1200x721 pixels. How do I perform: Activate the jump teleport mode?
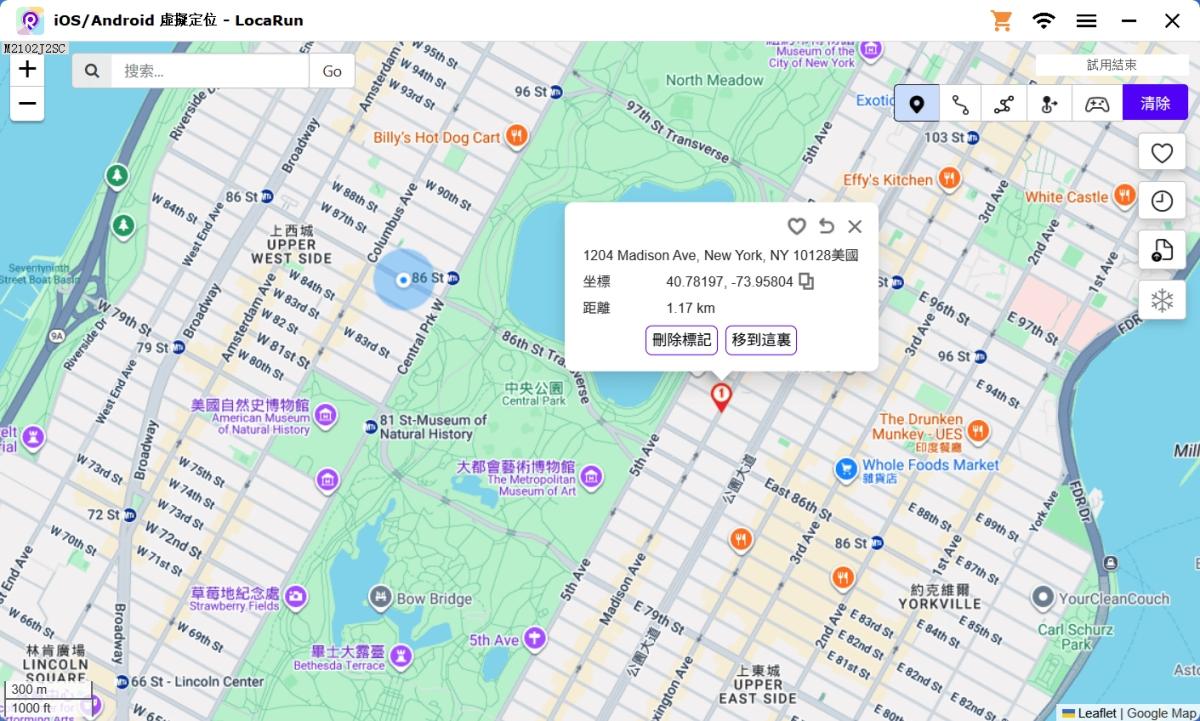[x=1049, y=103]
